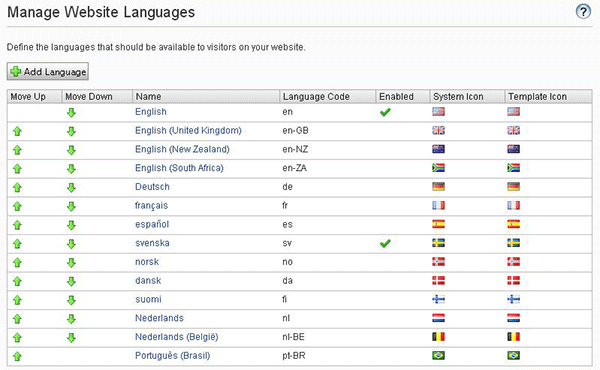The height and width of the screenshot is (370, 600).
Task: Move français down
Action: (71, 206)
